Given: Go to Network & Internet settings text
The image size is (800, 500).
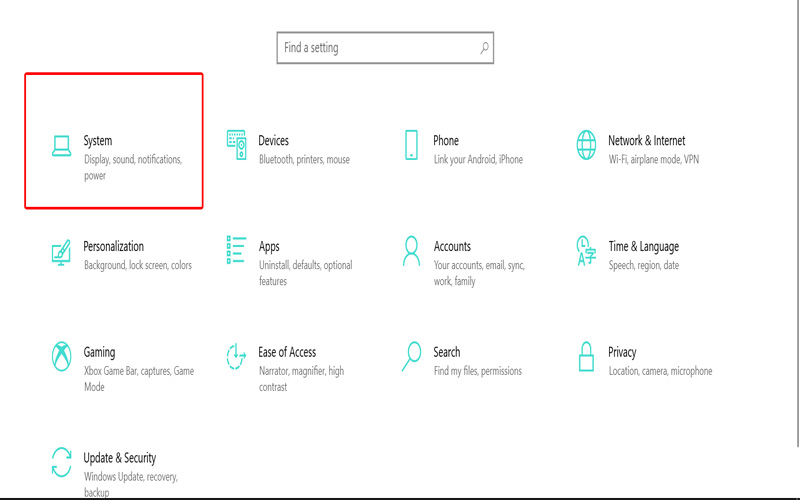Looking at the screenshot, I should [646, 141].
